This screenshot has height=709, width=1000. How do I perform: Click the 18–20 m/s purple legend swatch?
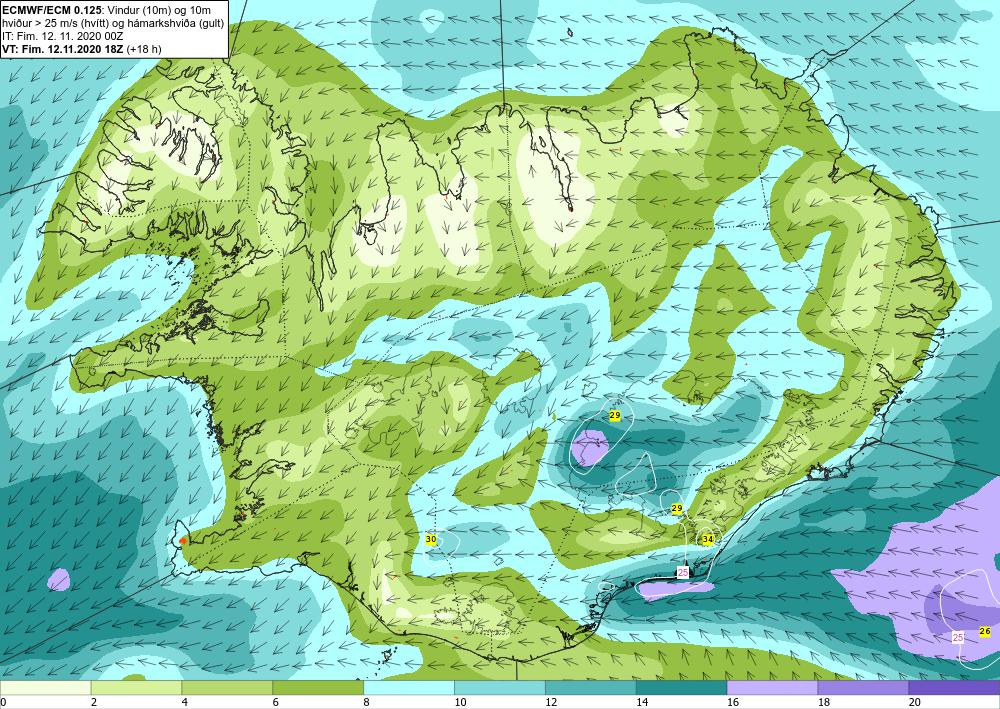(863, 687)
